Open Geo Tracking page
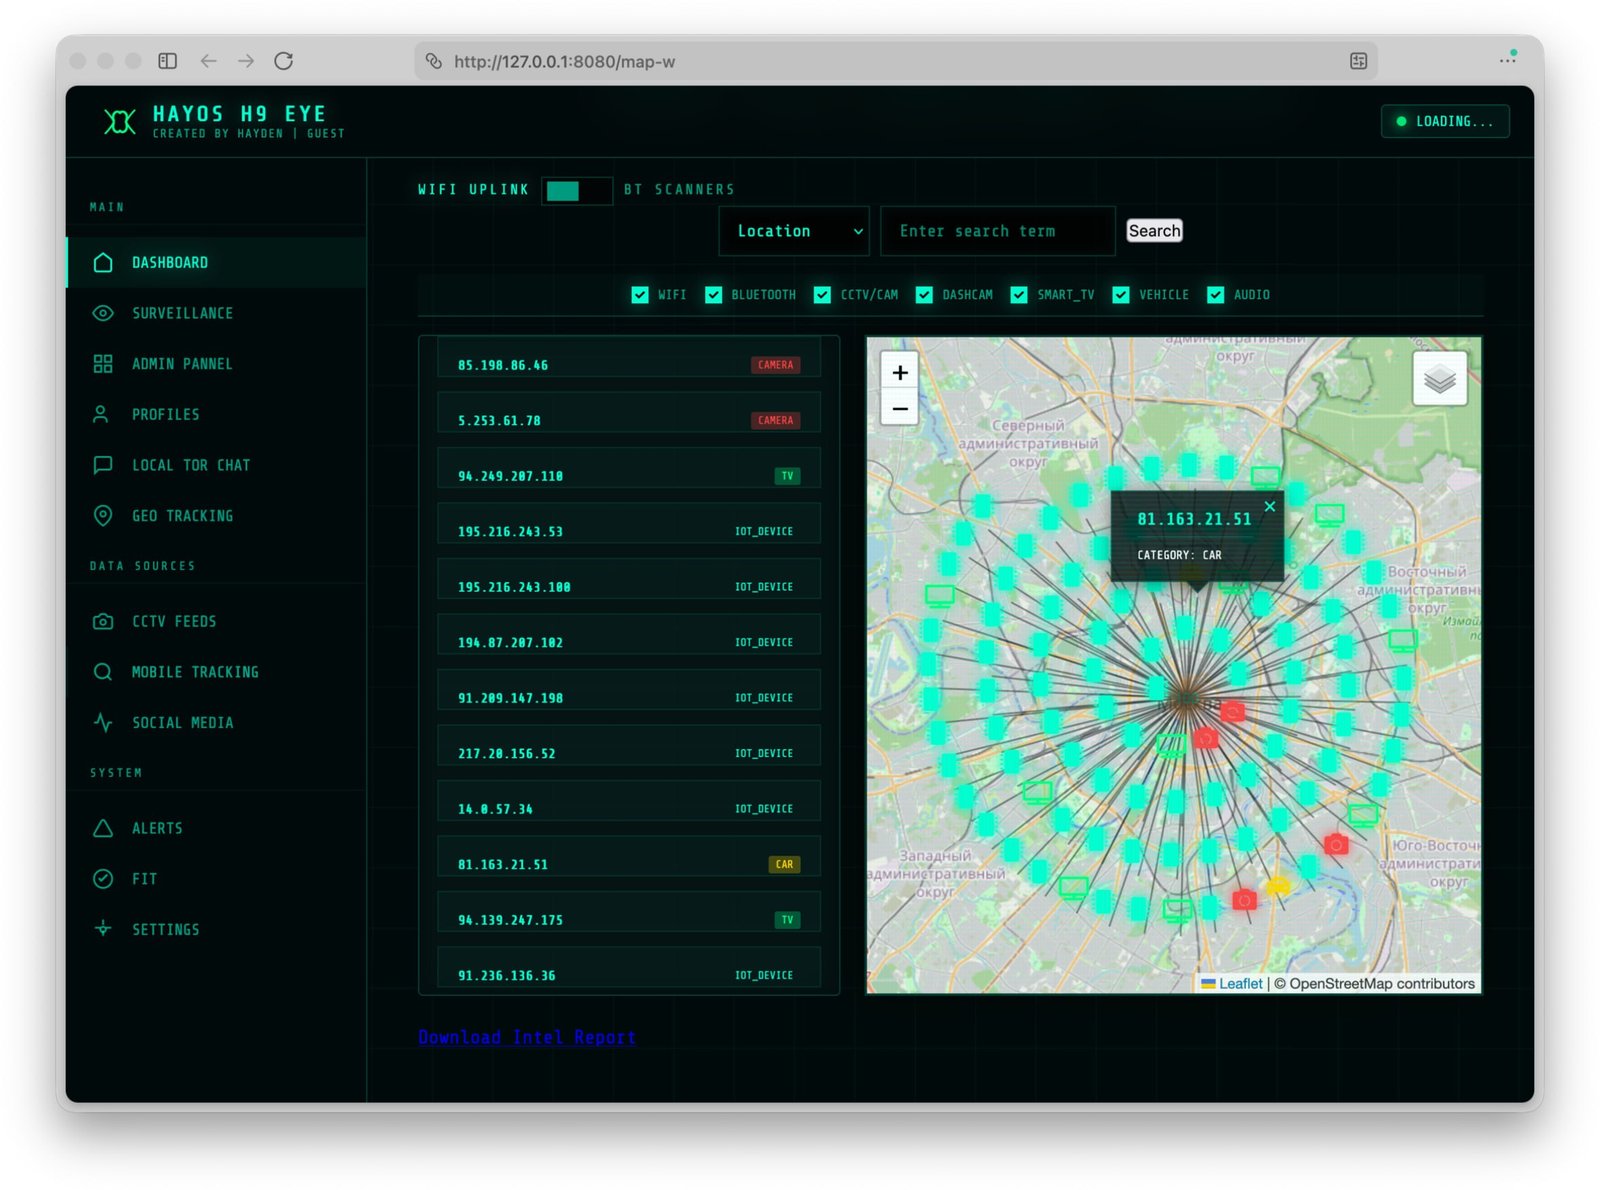1600x1190 pixels. [216, 515]
